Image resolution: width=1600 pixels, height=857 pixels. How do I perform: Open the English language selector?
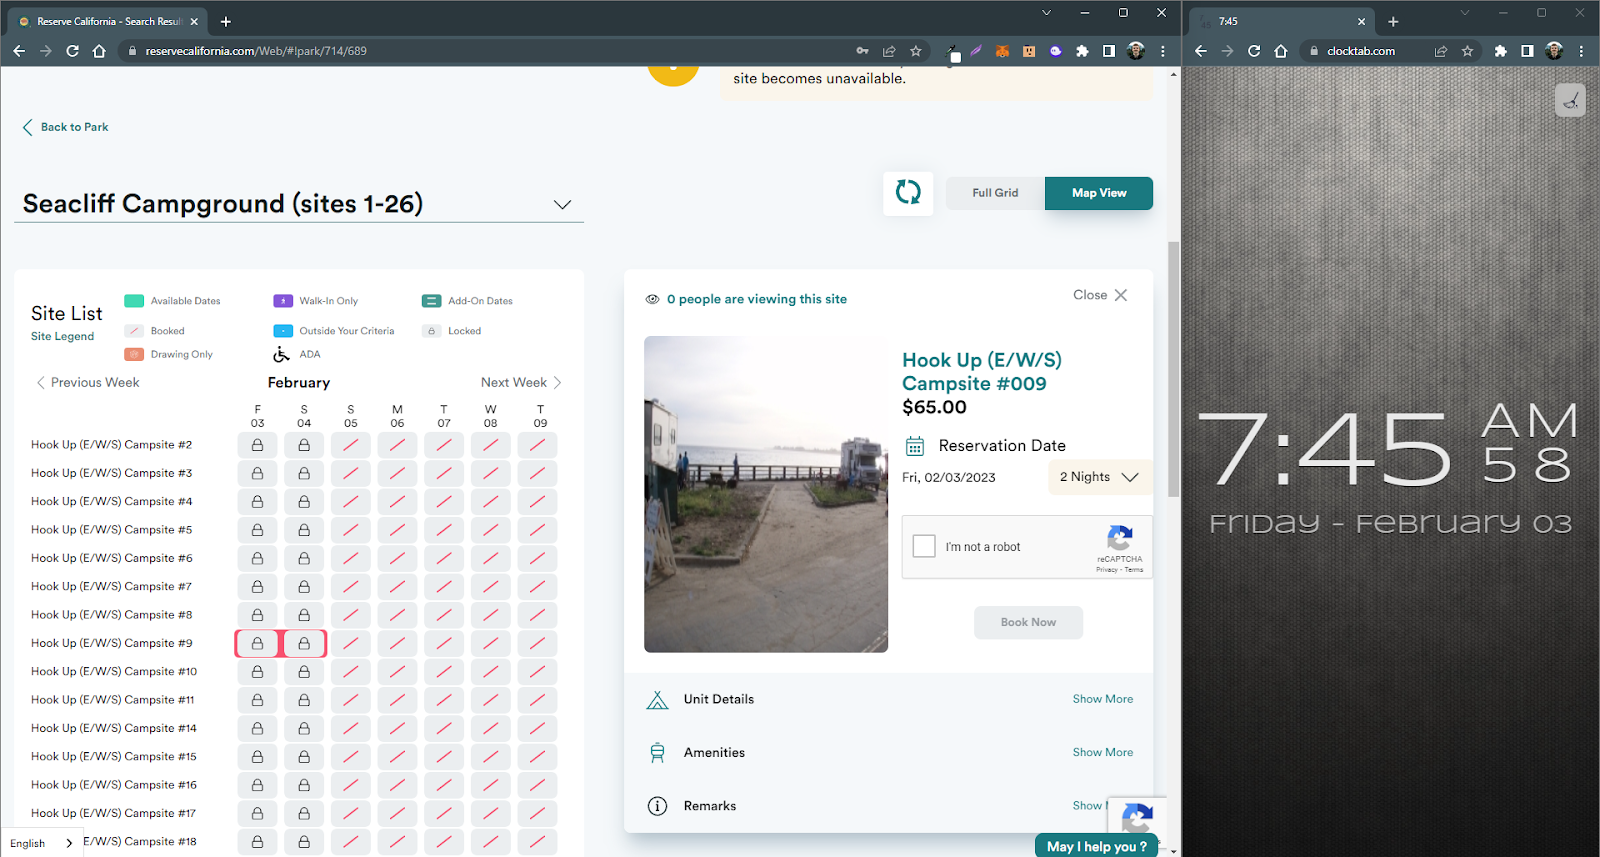point(41,843)
